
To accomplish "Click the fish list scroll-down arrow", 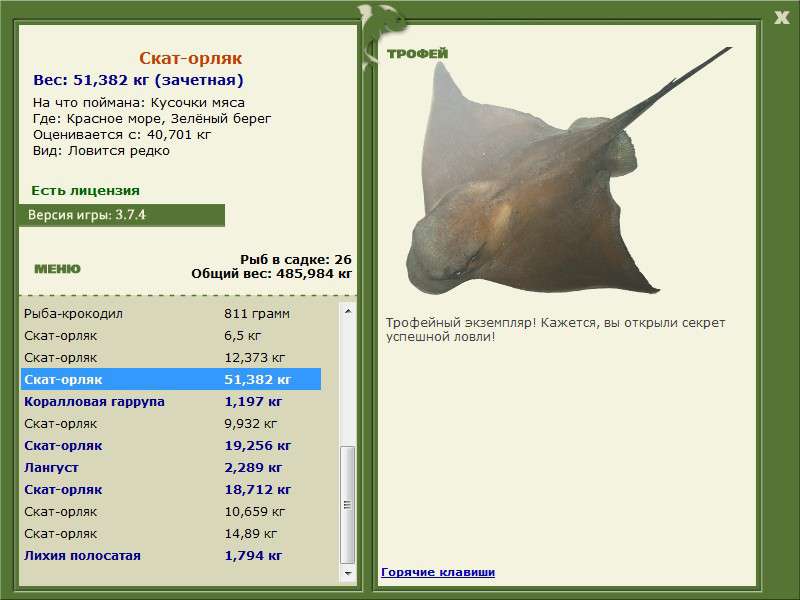I will click(x=347, y=573).
